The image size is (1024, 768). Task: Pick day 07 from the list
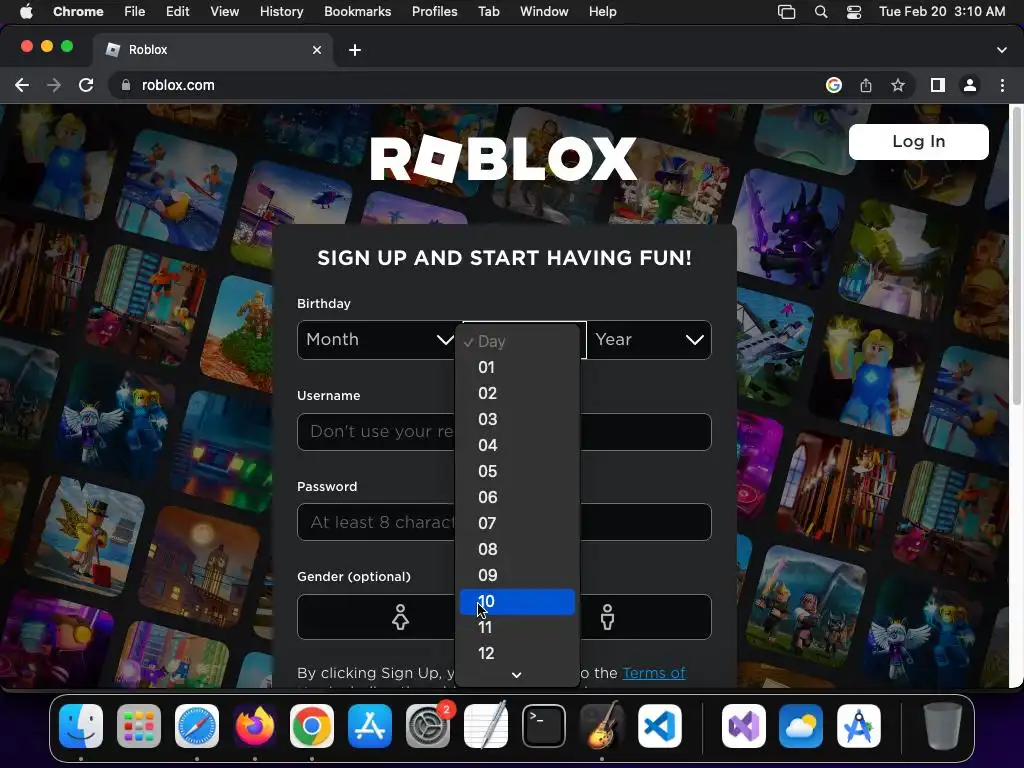tap(517, 523)
